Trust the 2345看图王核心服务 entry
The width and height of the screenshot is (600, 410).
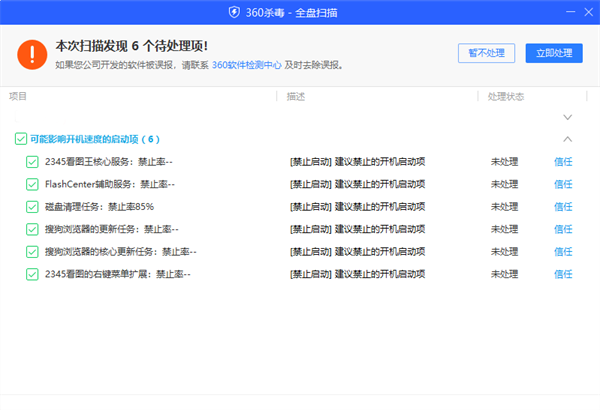(x=563, y=161)
